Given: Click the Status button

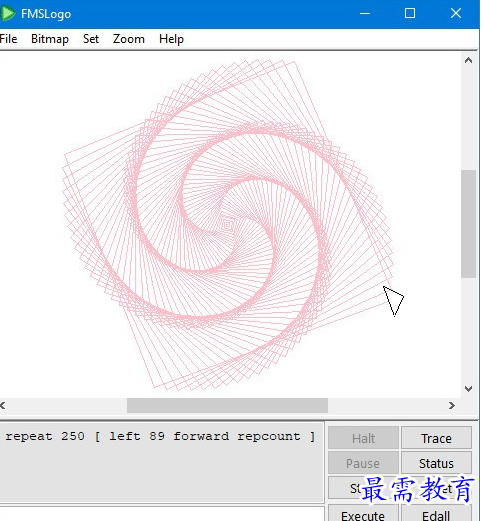Looking at the screenshot, I should click(x=436, y=463).
